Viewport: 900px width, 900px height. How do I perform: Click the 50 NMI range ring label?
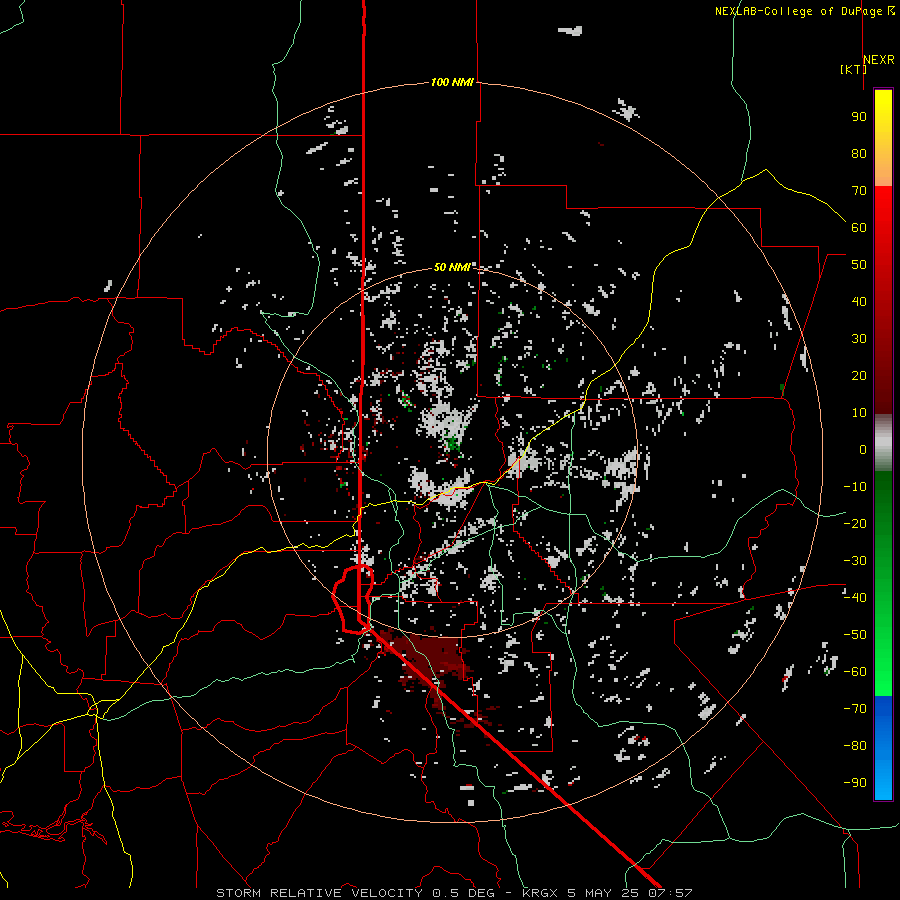[452, 267]
